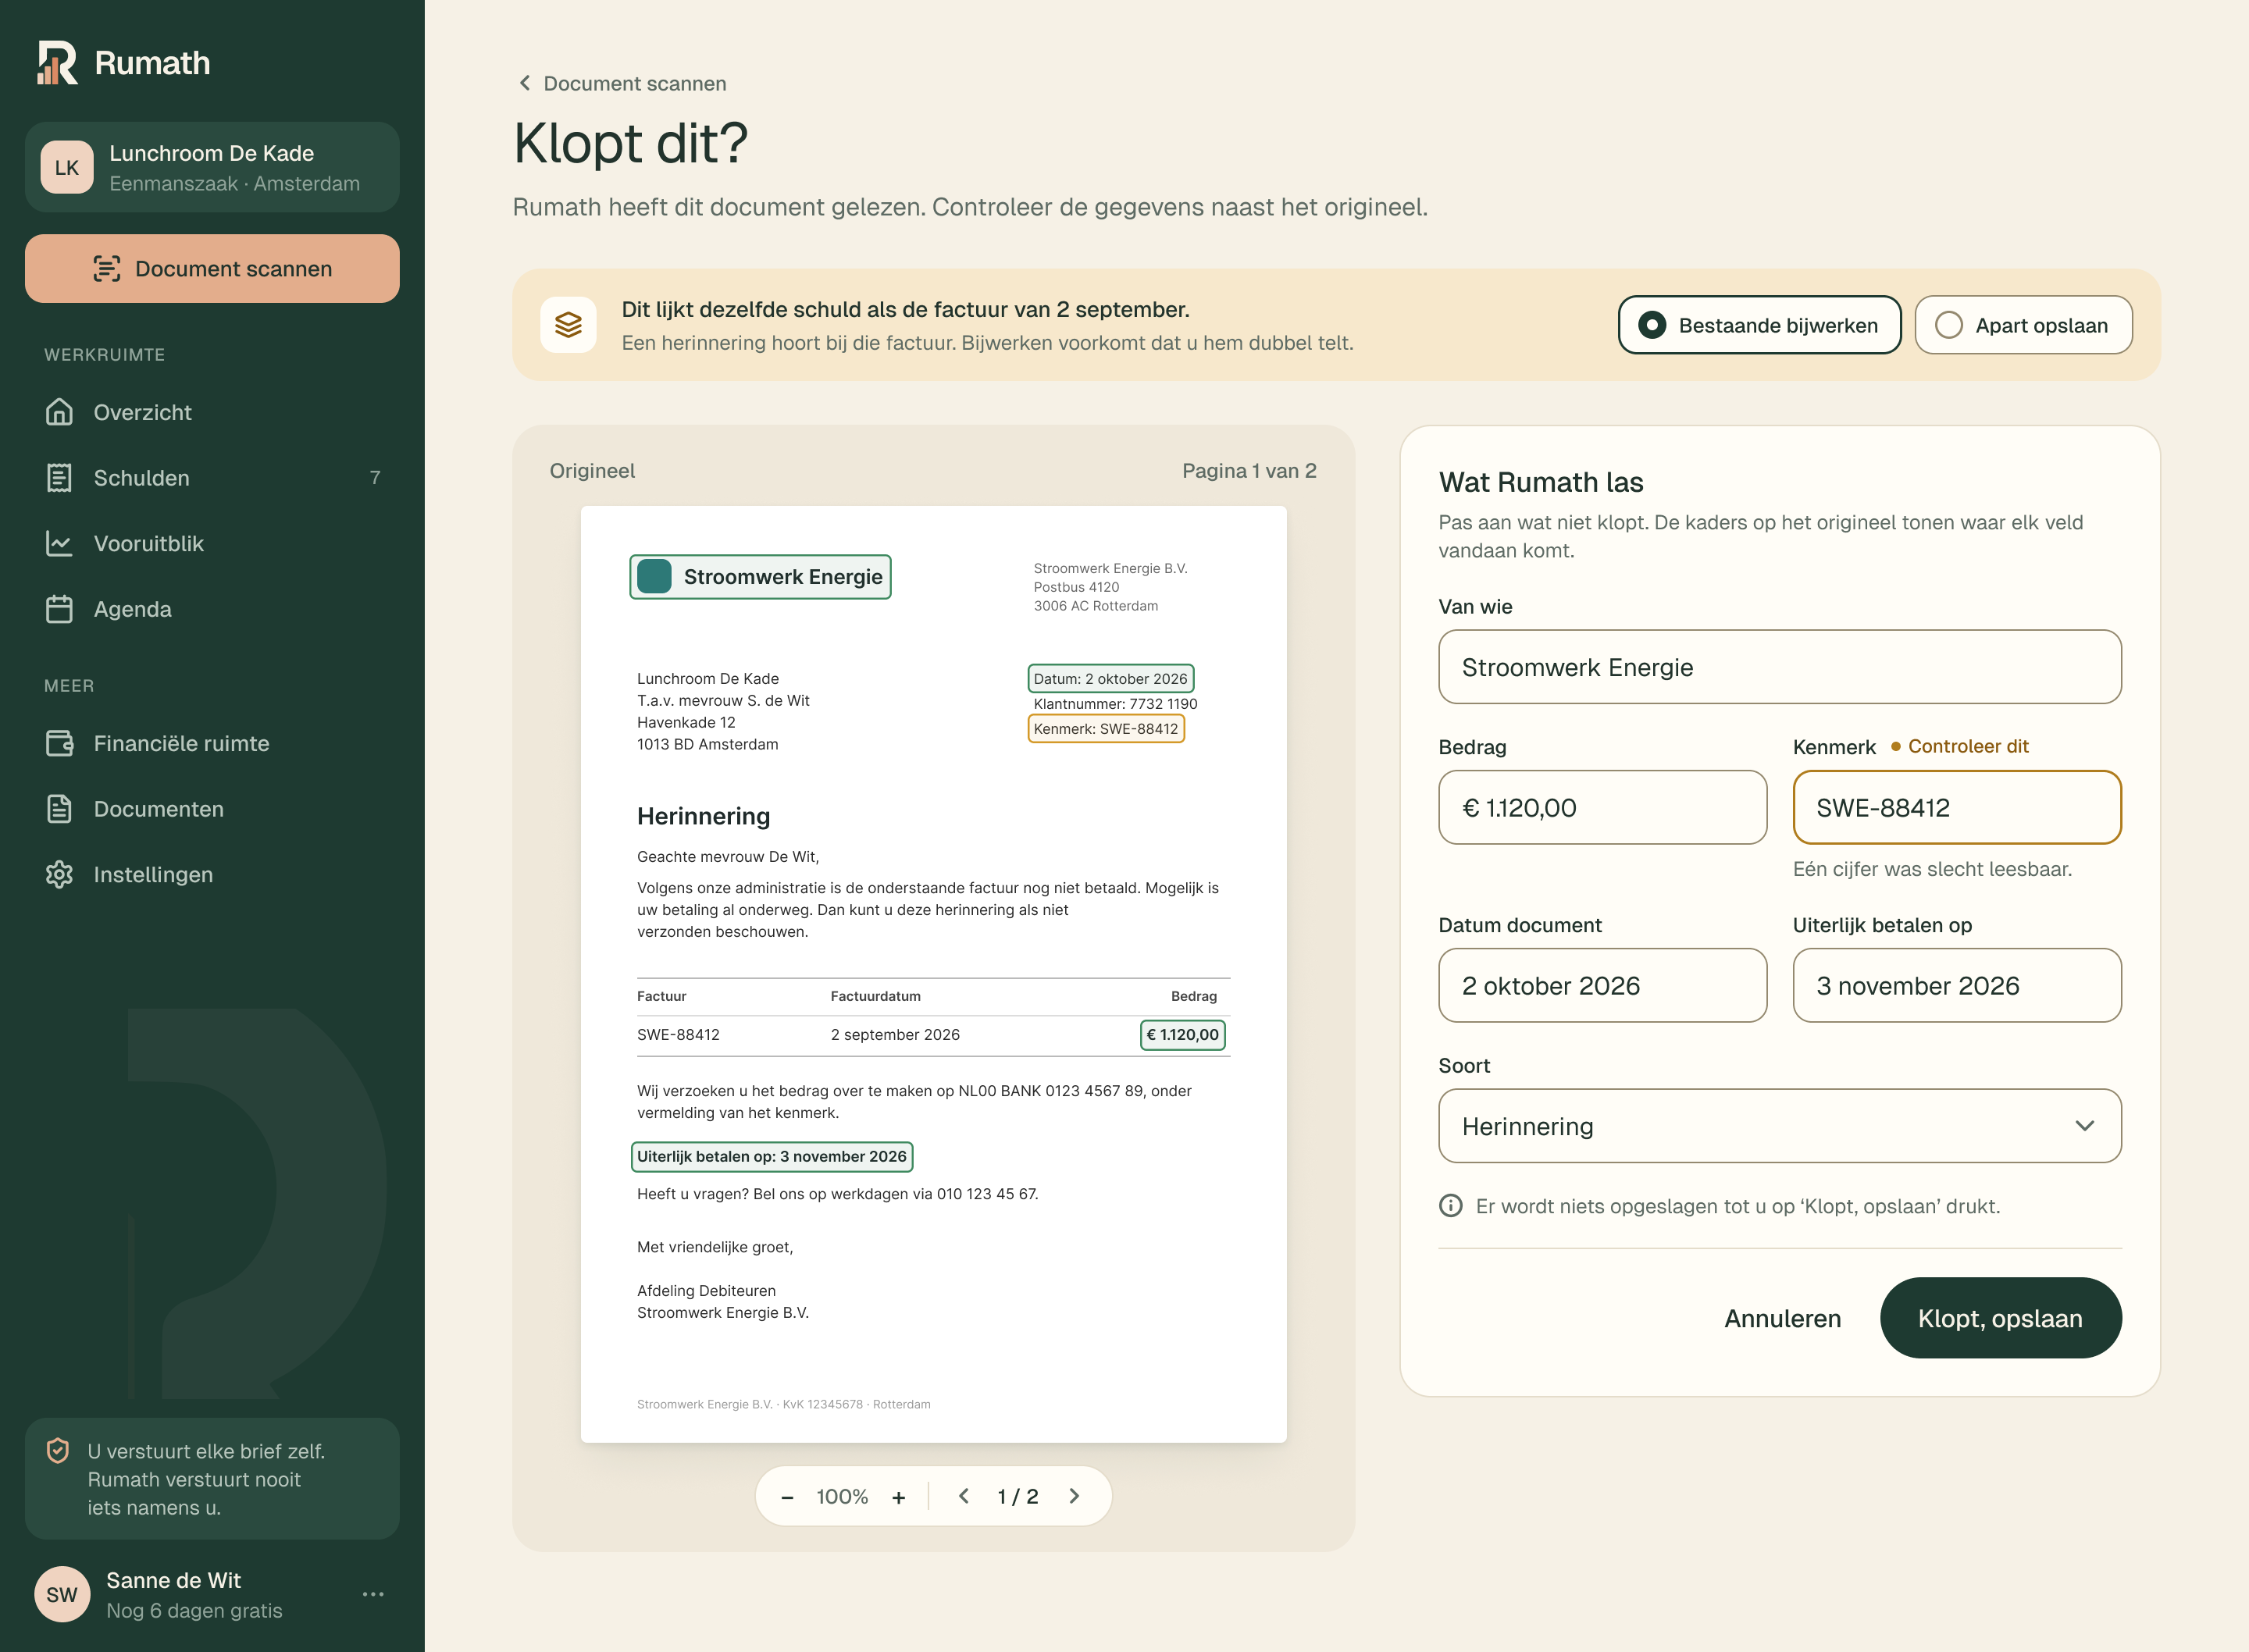Select 'Bestaande bijwerken' radio option

1759,325
